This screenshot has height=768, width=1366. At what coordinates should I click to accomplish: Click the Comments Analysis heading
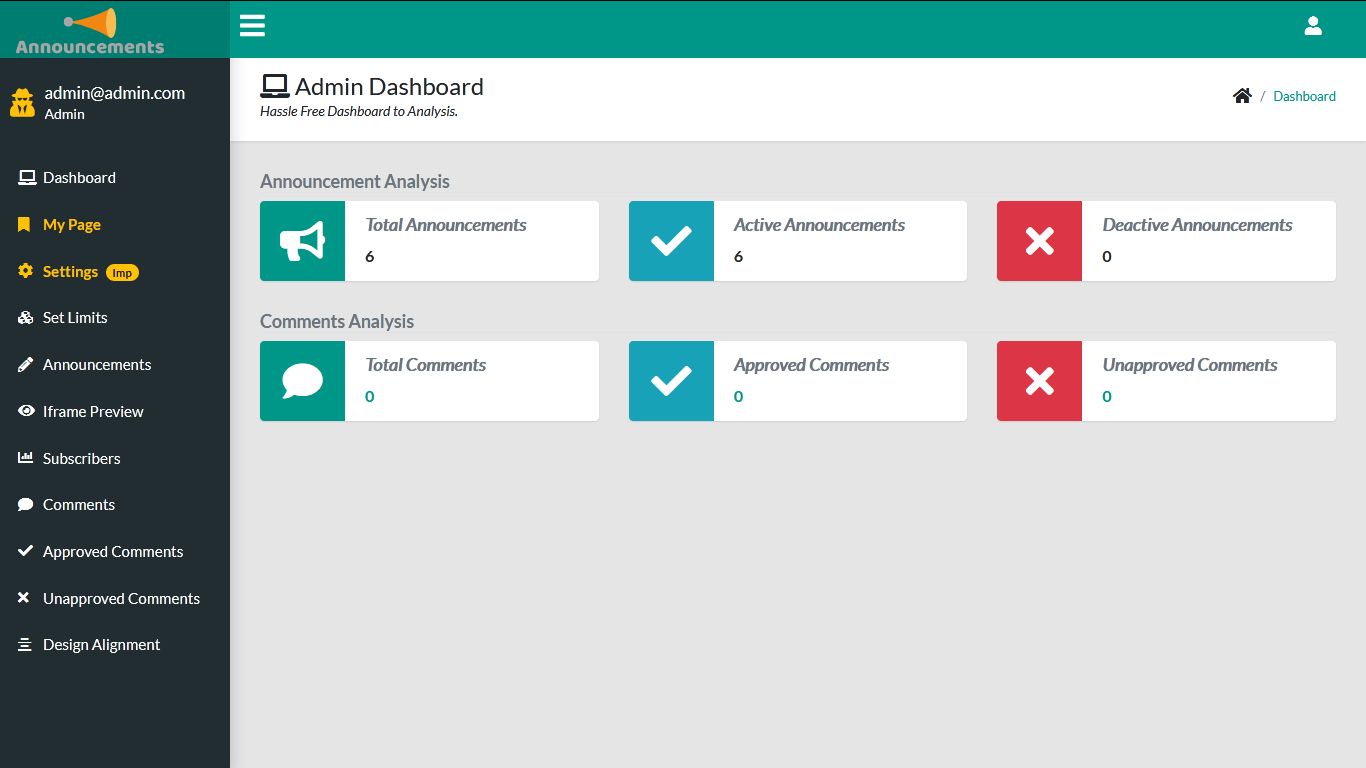(x=337, y=321)
